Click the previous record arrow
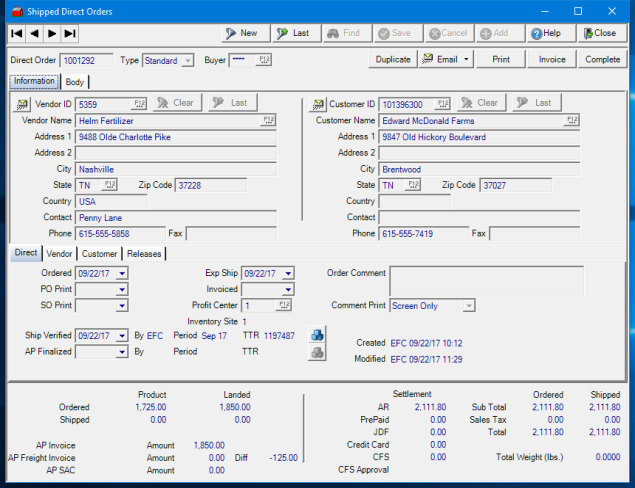This screenshot has height=488, width=635. point(34,33)
